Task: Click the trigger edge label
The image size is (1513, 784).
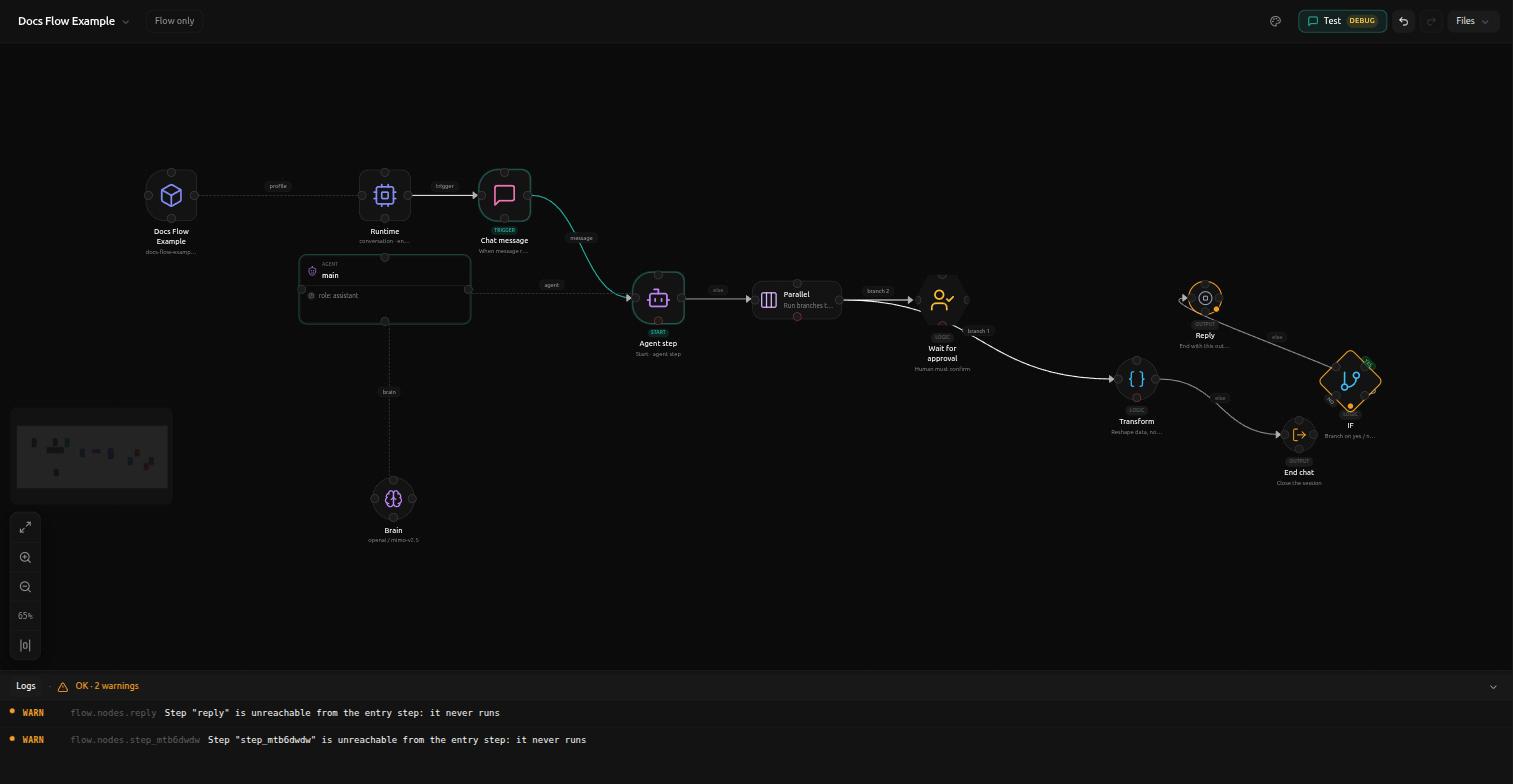Action: (445, 186)
